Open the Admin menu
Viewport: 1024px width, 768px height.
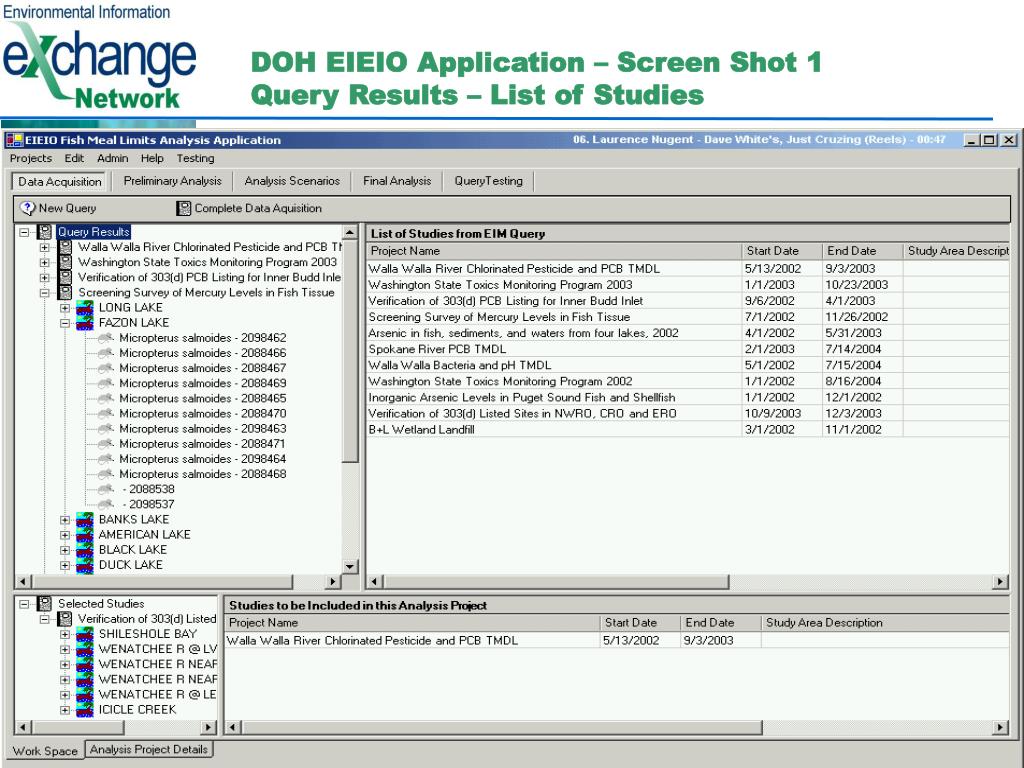click(112, 158)
